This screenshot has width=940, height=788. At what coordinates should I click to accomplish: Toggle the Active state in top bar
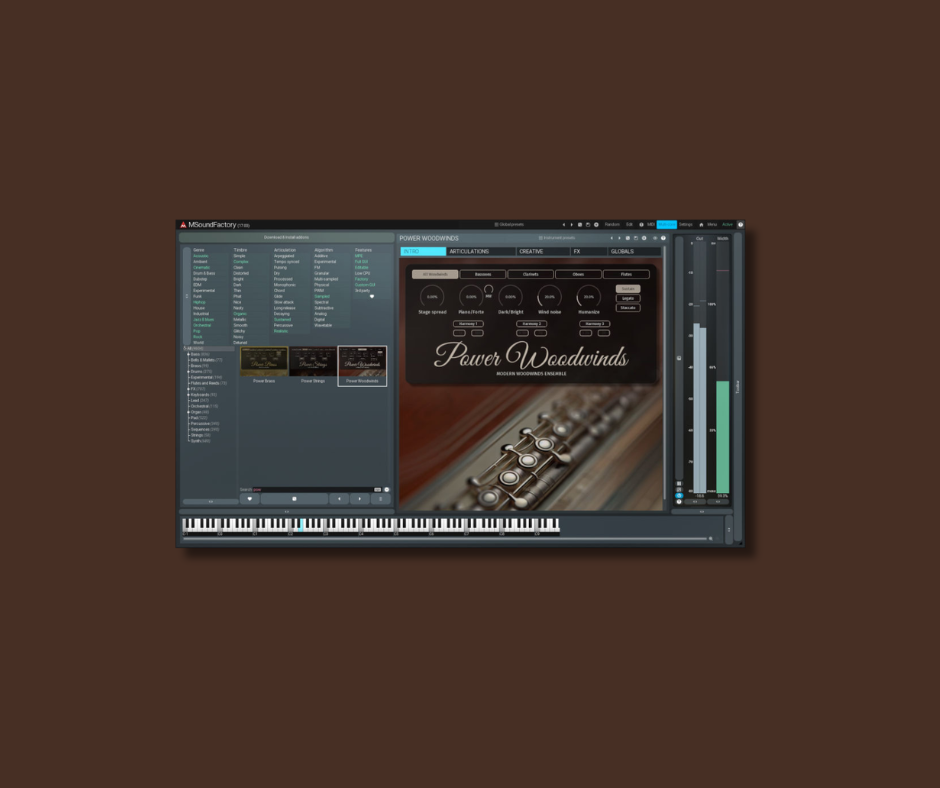coord(727,225)
